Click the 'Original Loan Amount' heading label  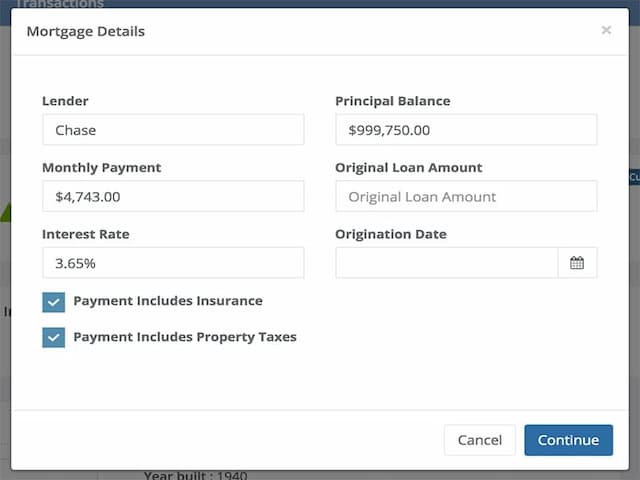coord(408,168)
